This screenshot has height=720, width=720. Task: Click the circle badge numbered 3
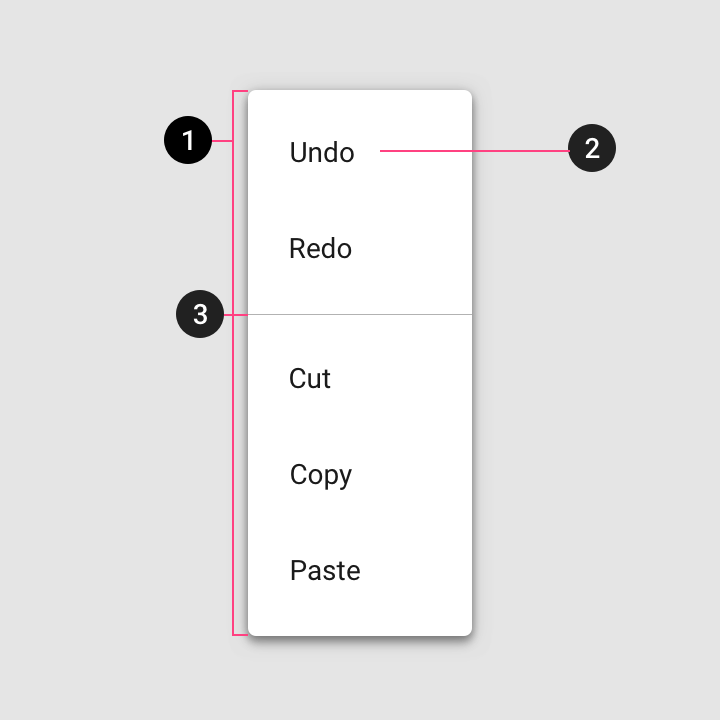[200, 314]
